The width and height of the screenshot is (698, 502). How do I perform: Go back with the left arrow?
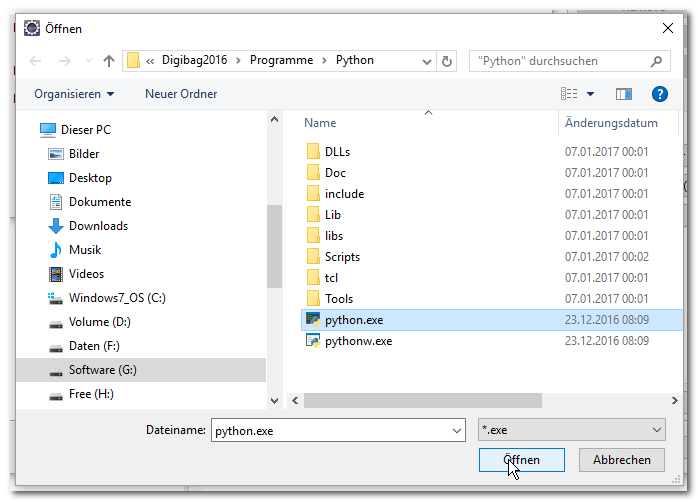pos(35,61)
